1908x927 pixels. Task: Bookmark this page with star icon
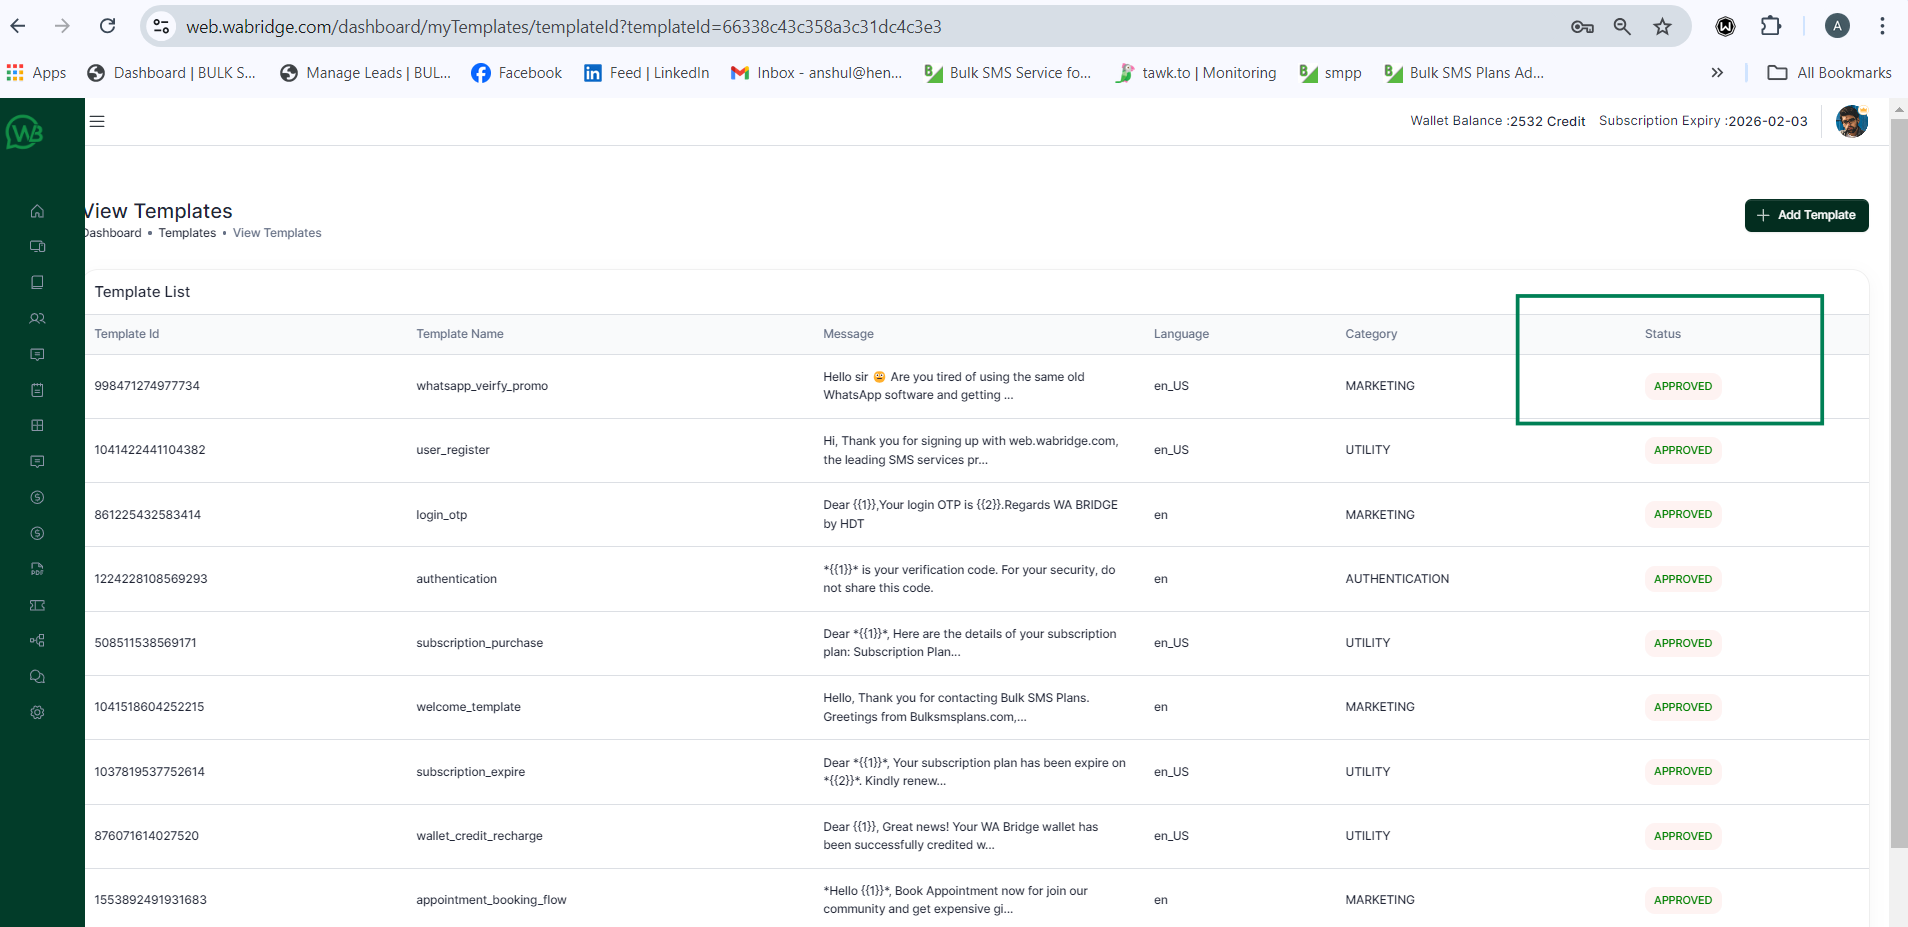point(1662,27)
